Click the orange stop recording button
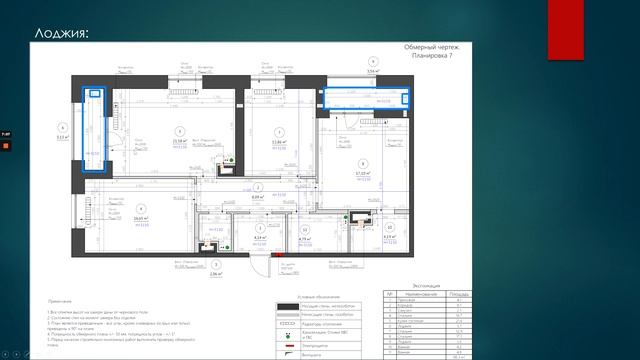This screenshot has height=360, width=640. 6,146
